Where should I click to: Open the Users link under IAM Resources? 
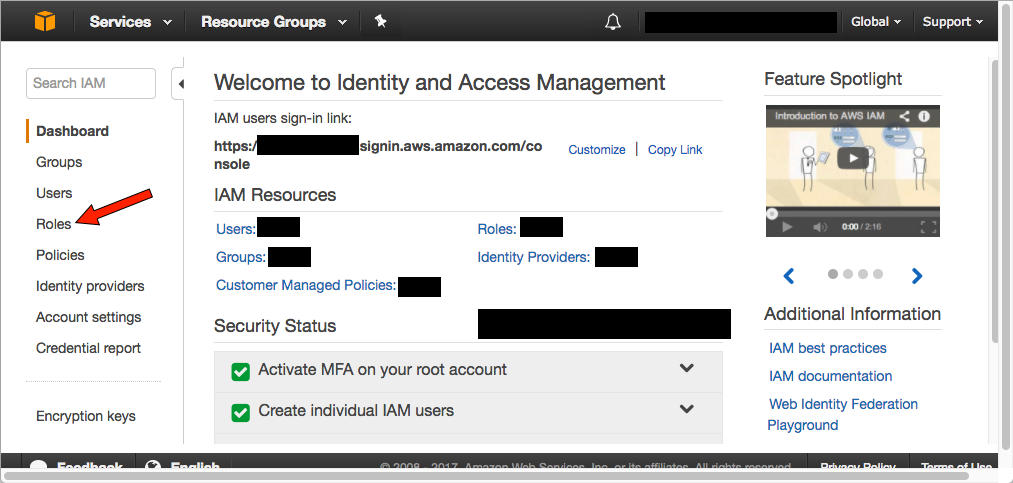(236, 229)
